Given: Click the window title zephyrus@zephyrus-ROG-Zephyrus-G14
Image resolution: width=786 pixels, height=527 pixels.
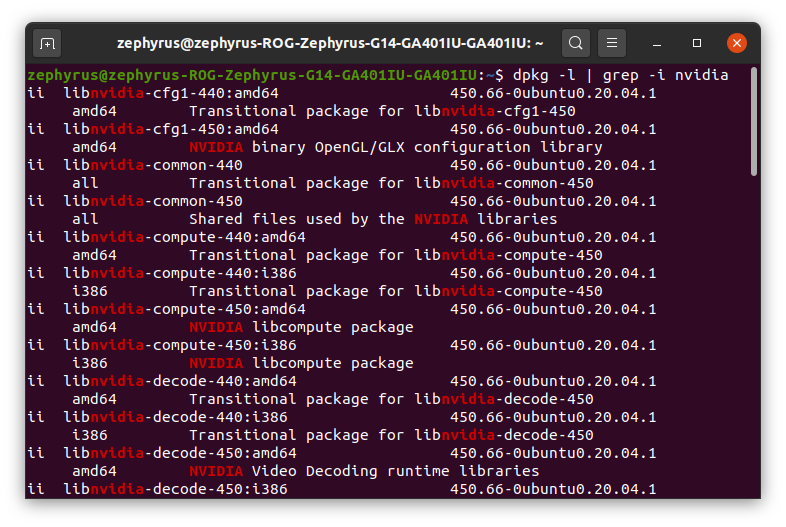Looking at the screenshot, I should click(x=330, y=44).
